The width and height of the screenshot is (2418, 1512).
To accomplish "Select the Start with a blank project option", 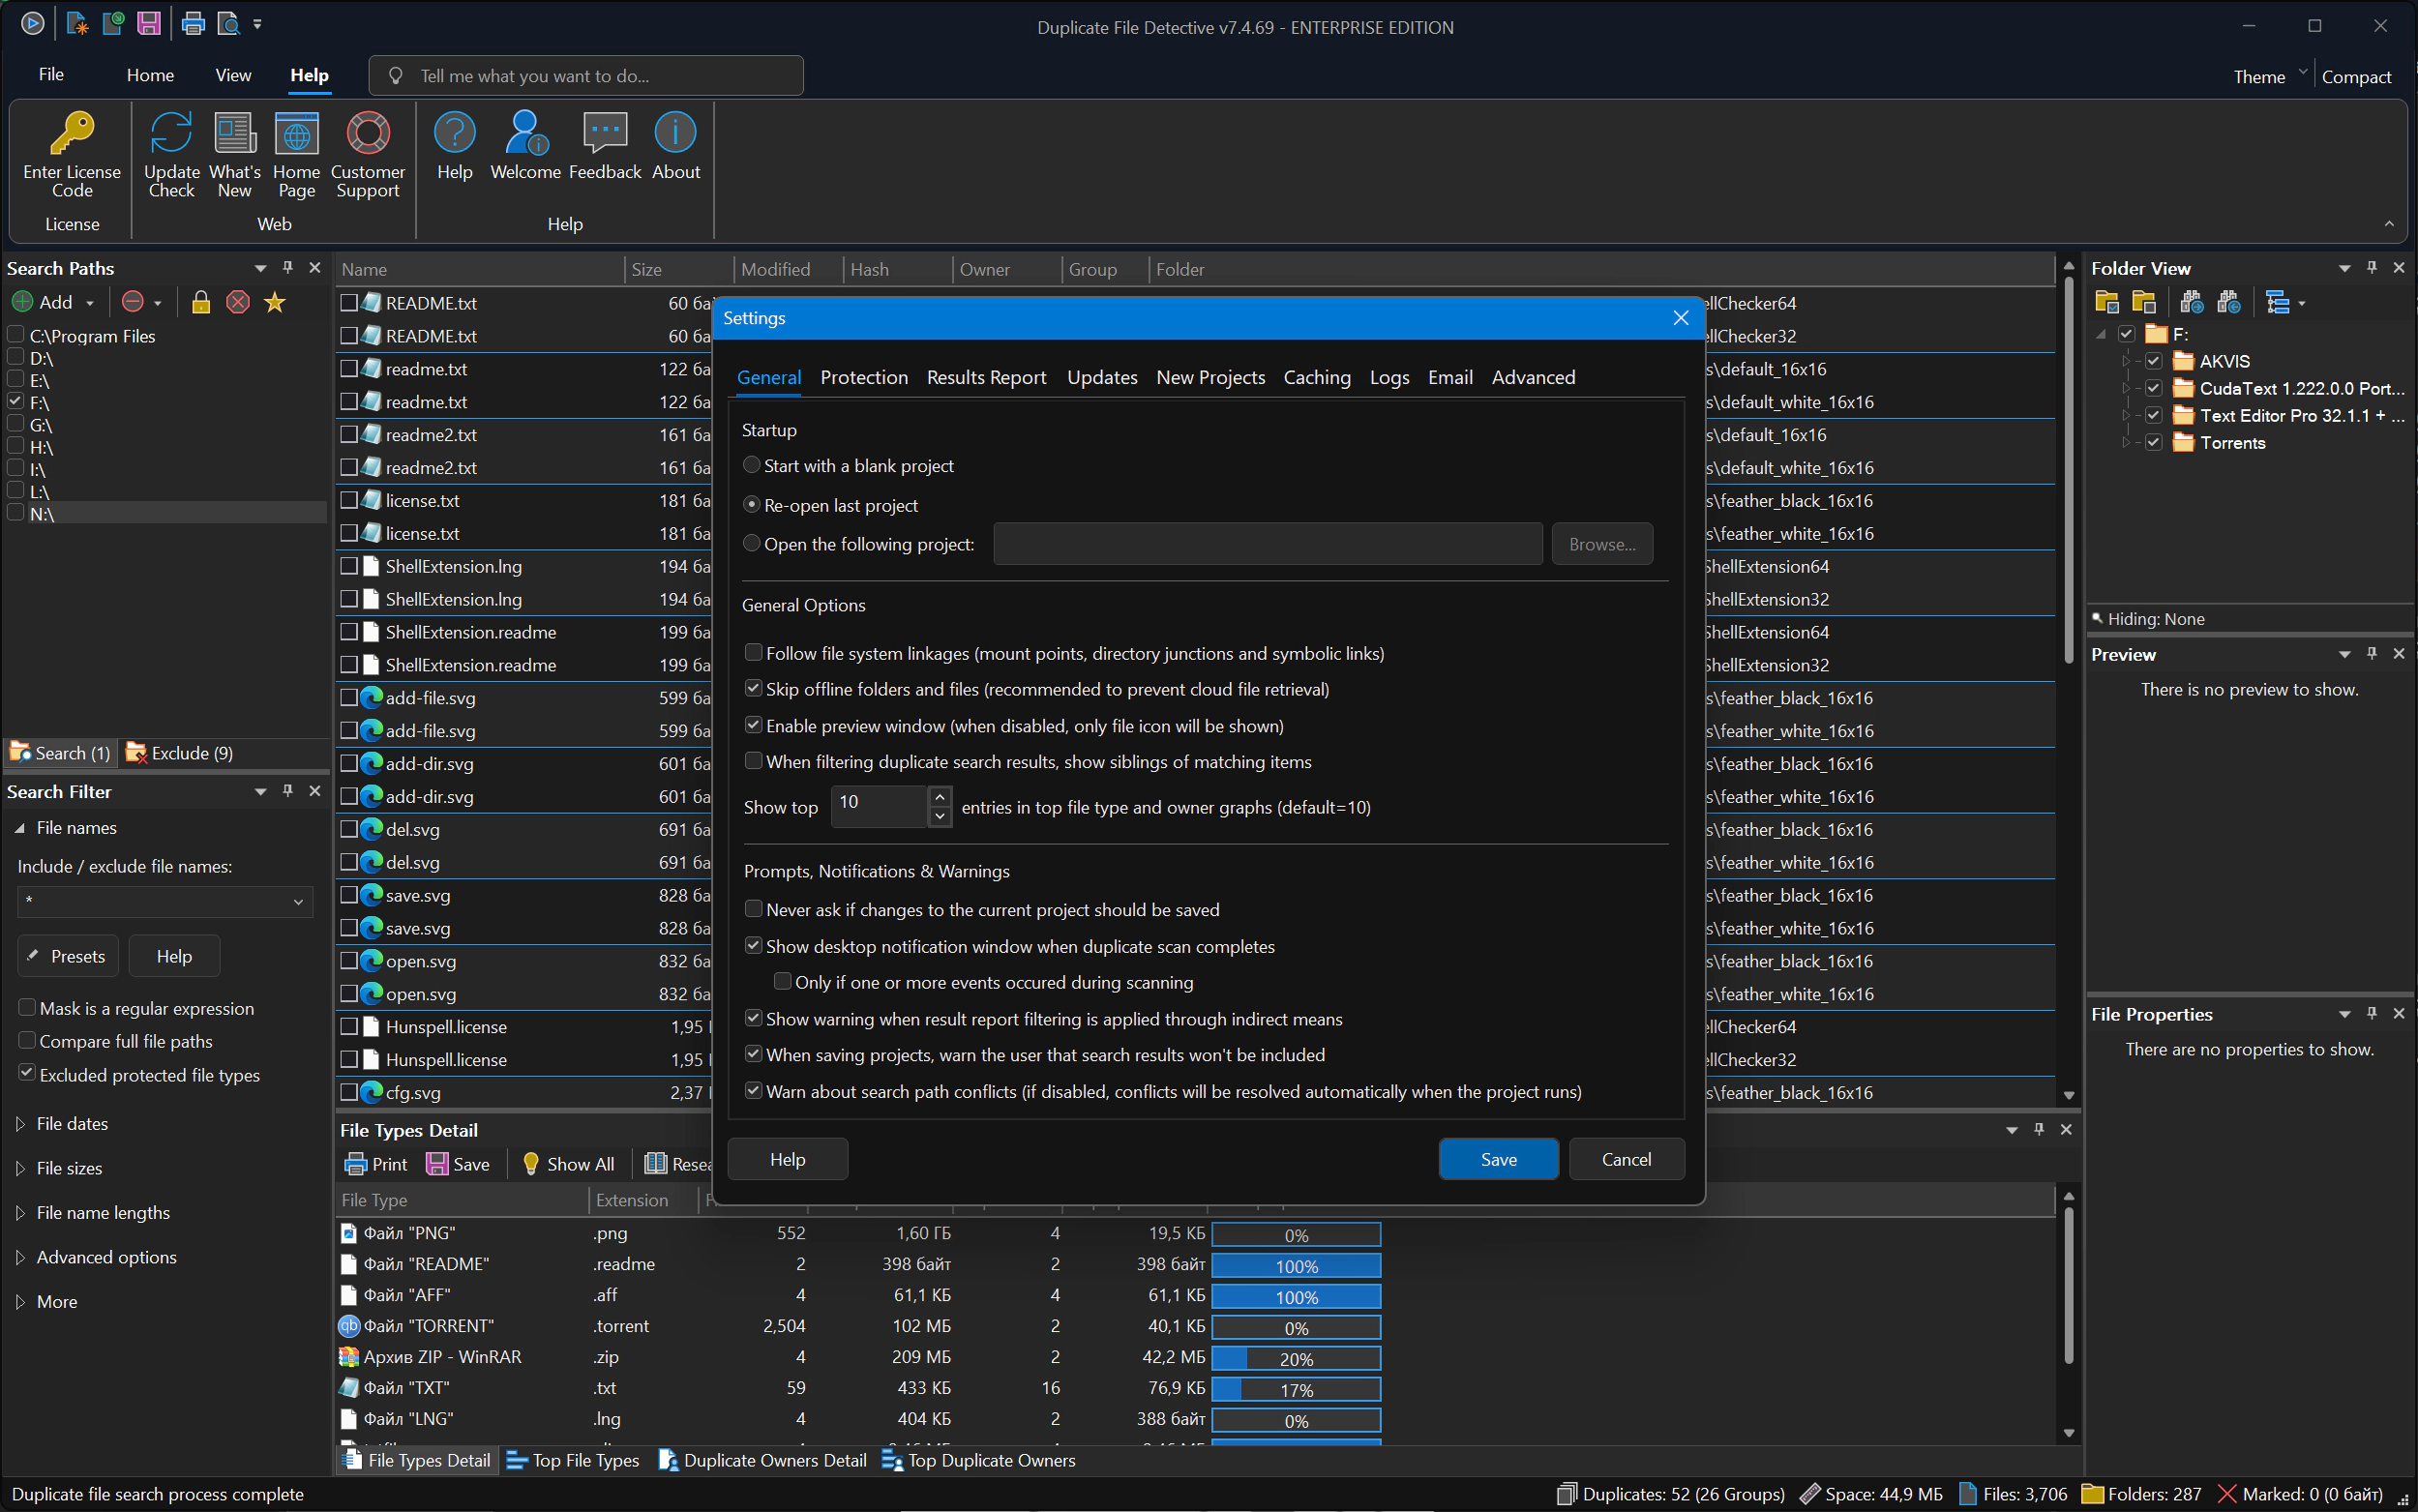I will 752,465.
